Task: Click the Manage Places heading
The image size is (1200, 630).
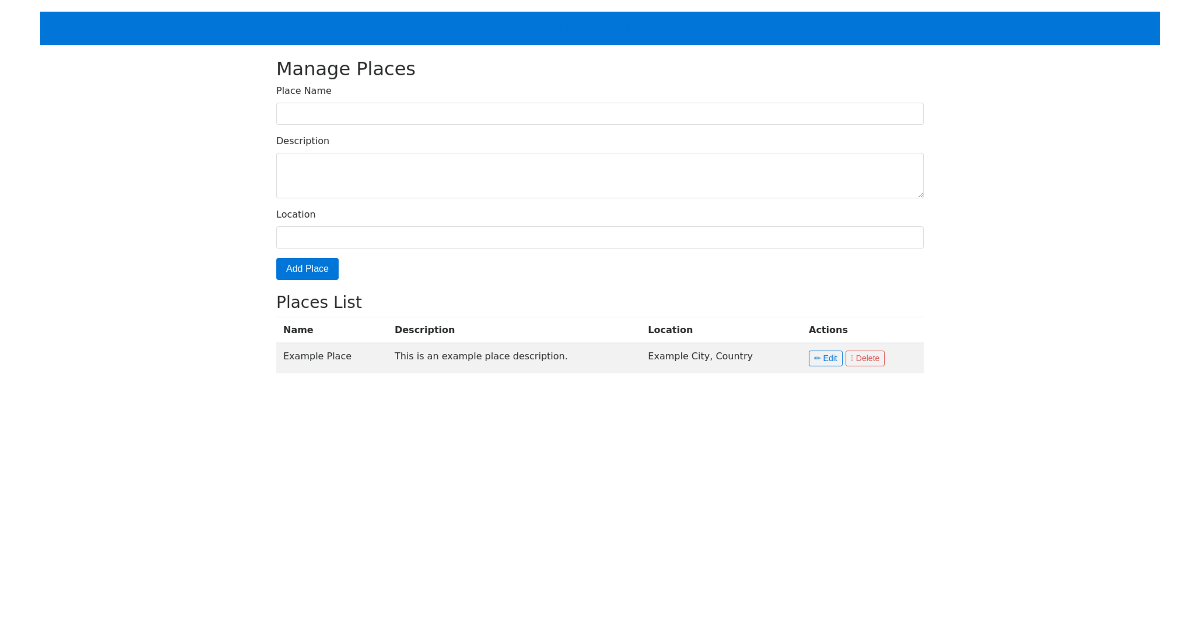Action: [345, 69]
